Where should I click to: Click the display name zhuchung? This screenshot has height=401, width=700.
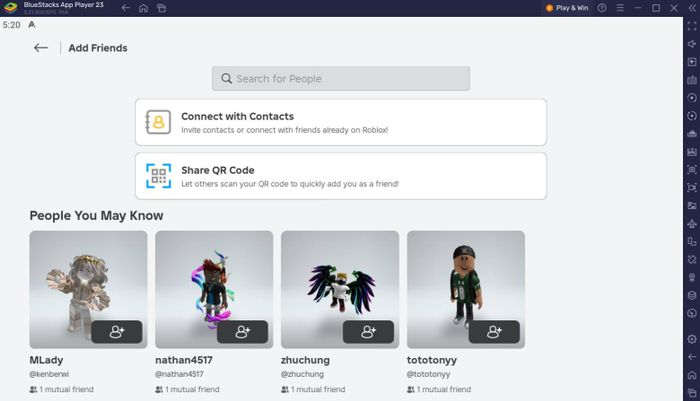305,360
